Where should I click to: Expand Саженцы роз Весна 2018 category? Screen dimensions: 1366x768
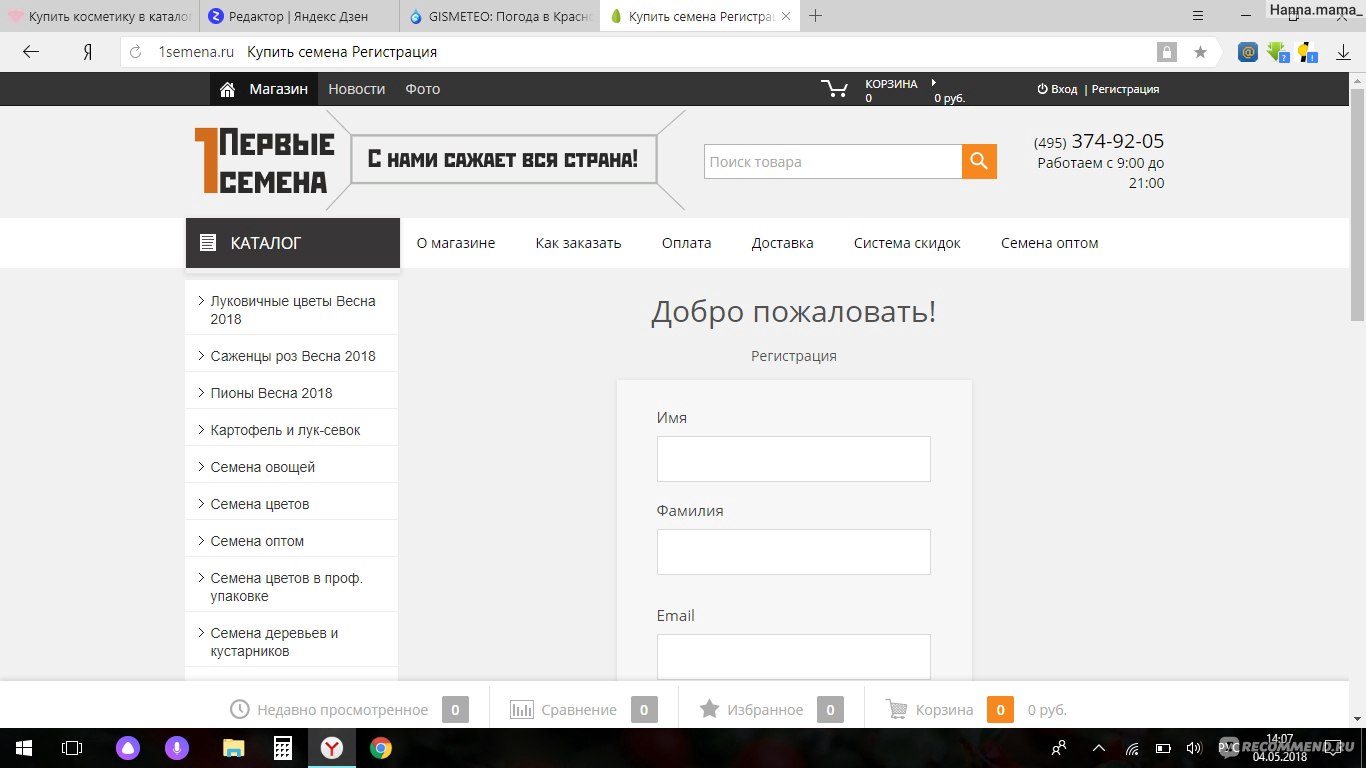point(292,356)
